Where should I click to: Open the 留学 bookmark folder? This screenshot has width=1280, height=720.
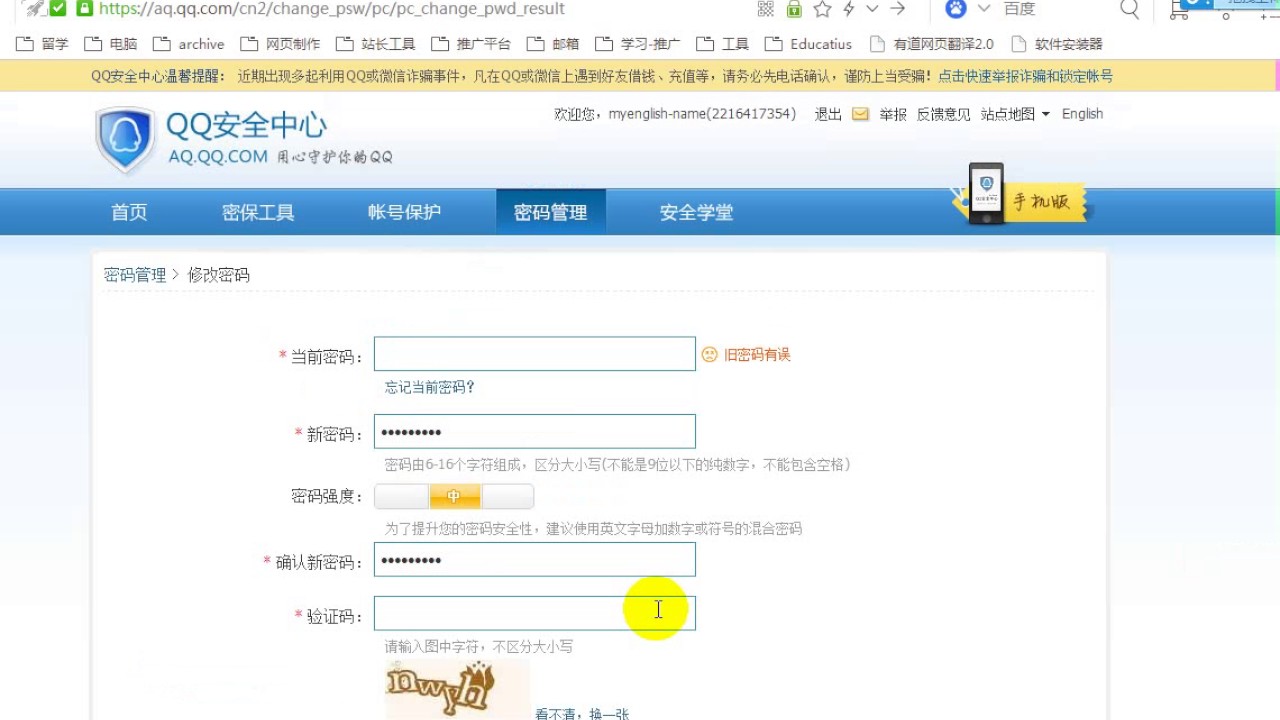(x=43, y=44)
